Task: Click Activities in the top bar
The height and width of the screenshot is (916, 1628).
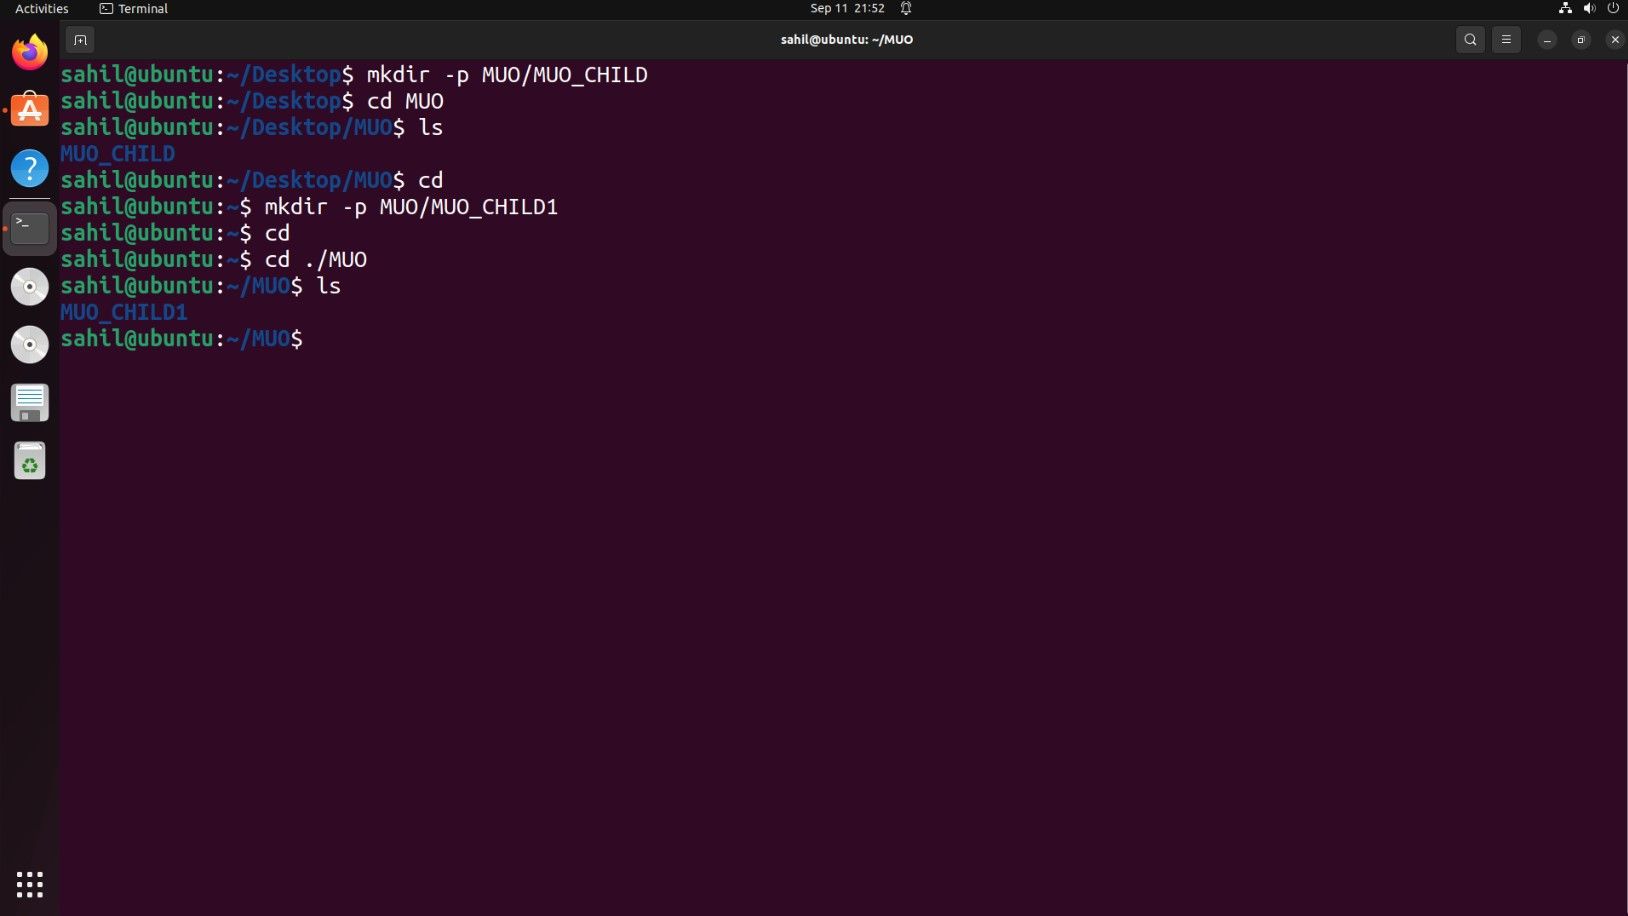Action: (41, 8)
